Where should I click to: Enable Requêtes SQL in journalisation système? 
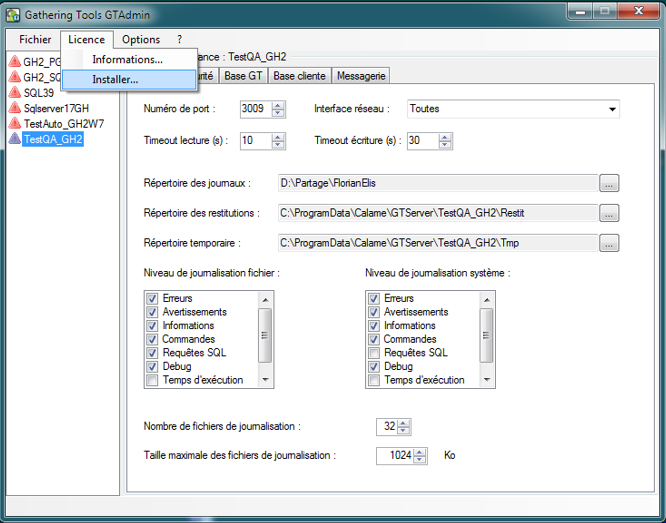(374, 353)
